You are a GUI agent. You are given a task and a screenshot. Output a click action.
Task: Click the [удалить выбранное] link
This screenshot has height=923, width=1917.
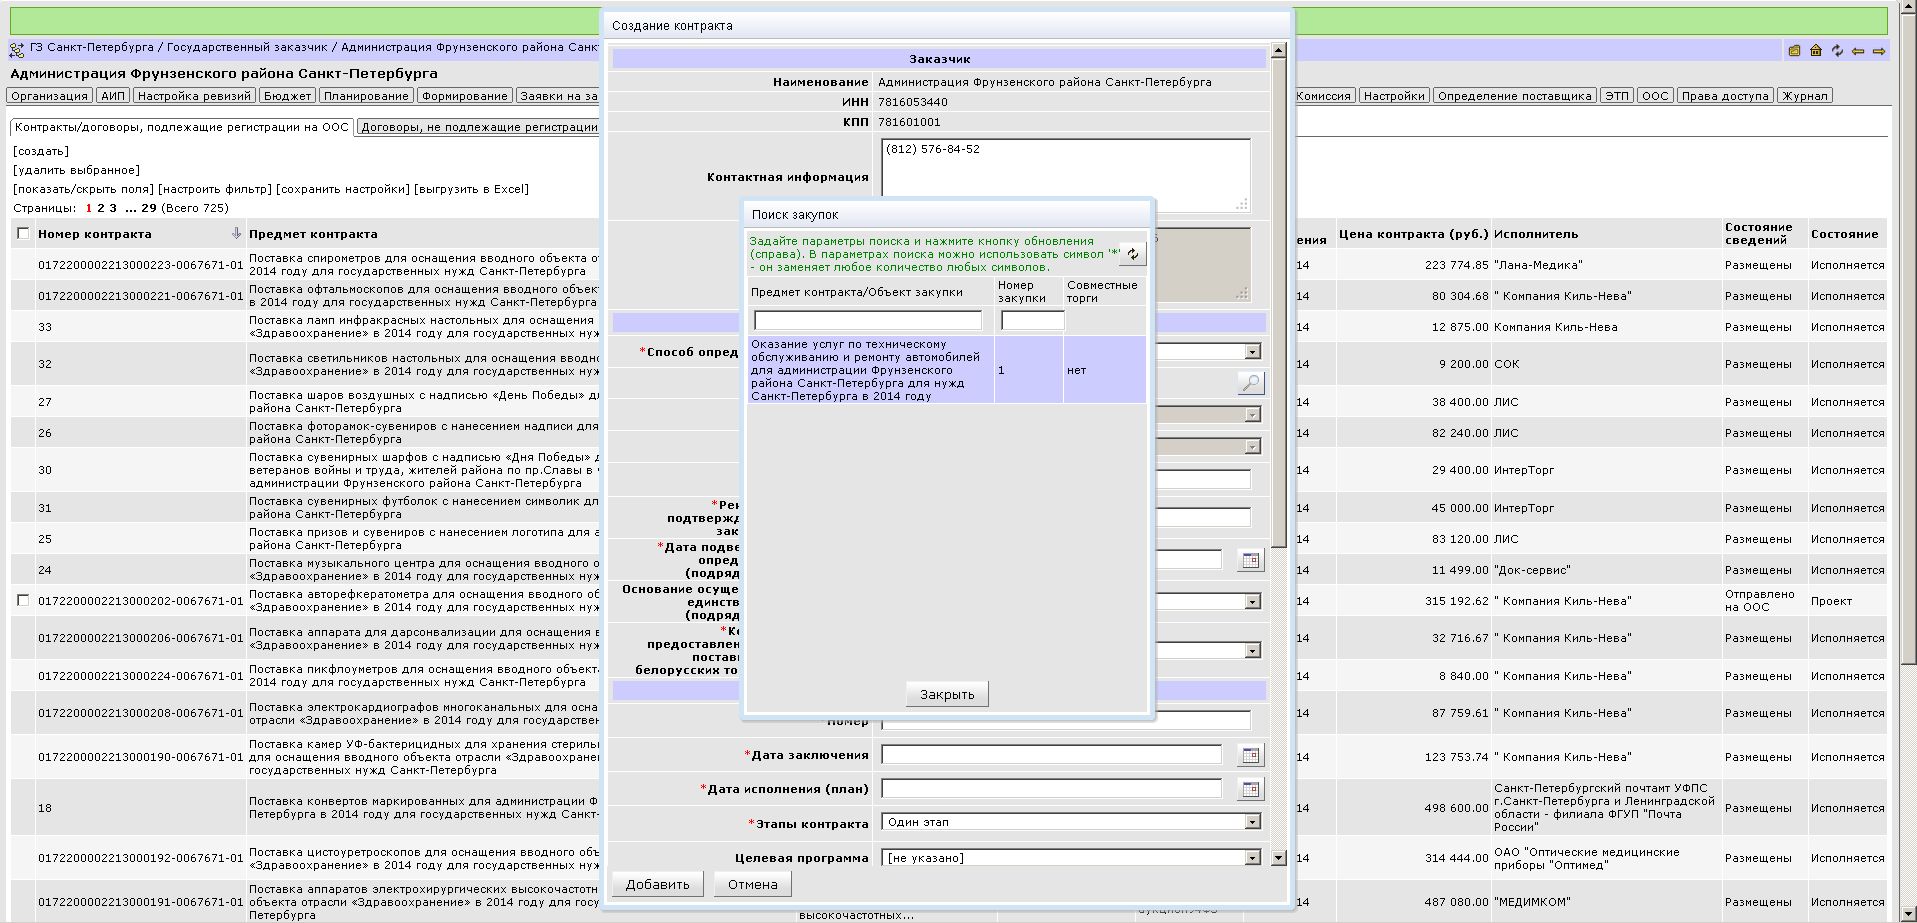(77, 170)
